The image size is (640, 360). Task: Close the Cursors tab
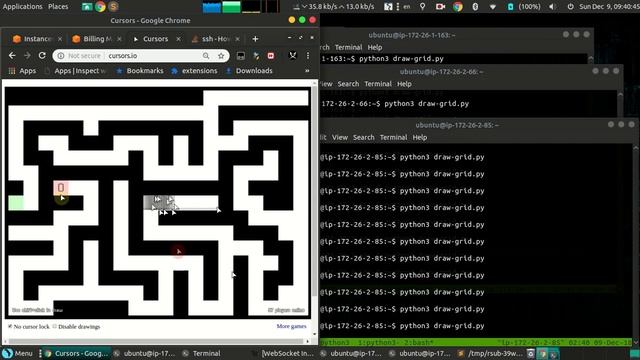(178, 39)
